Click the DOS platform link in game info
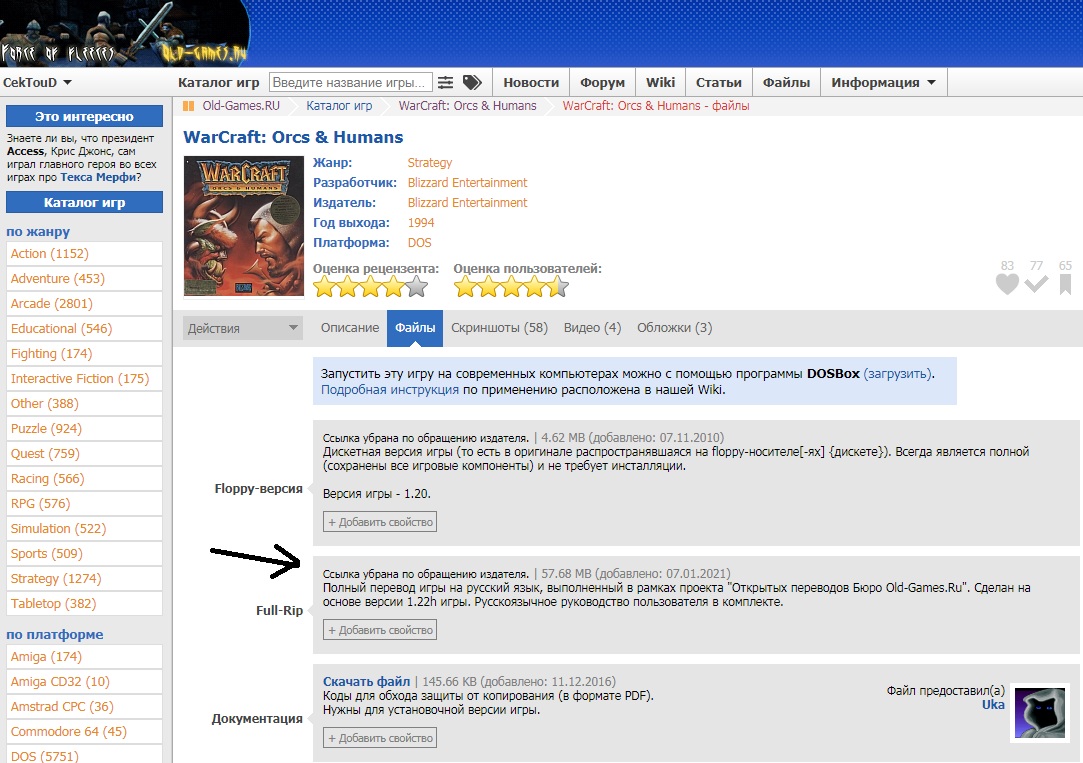Image resolution: width=1083 pixels, height=763 pixels. click(419, 242)
